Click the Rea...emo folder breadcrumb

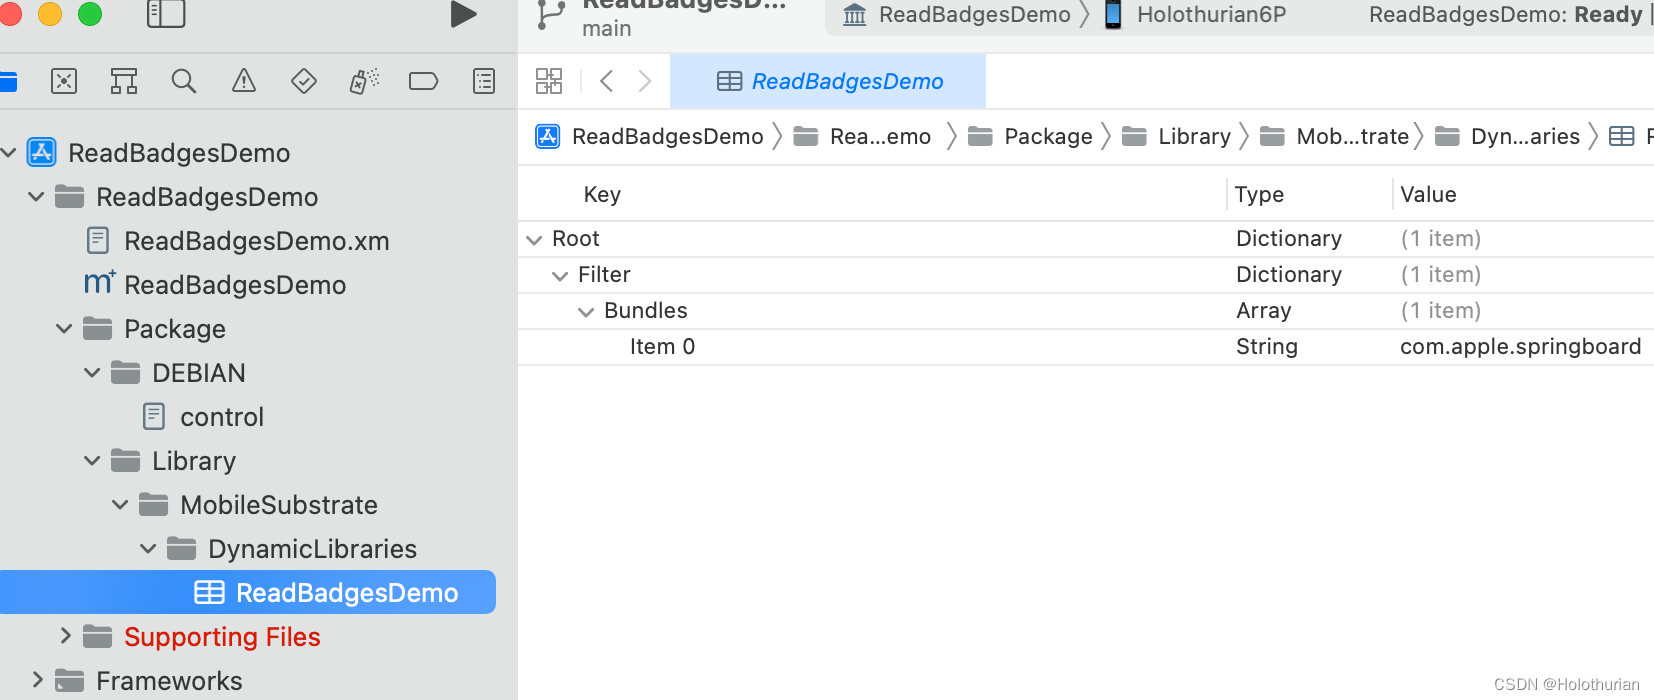pos(863,137)
